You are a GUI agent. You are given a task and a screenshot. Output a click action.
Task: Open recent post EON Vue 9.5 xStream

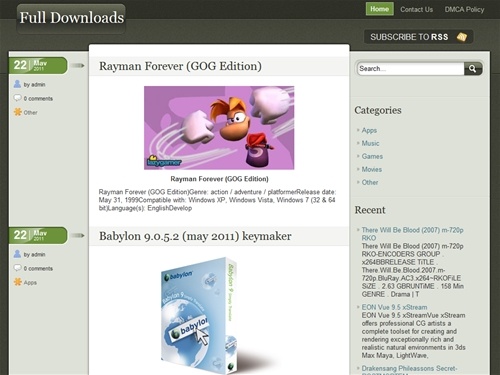pyautogui.click(x=394, y=307)
